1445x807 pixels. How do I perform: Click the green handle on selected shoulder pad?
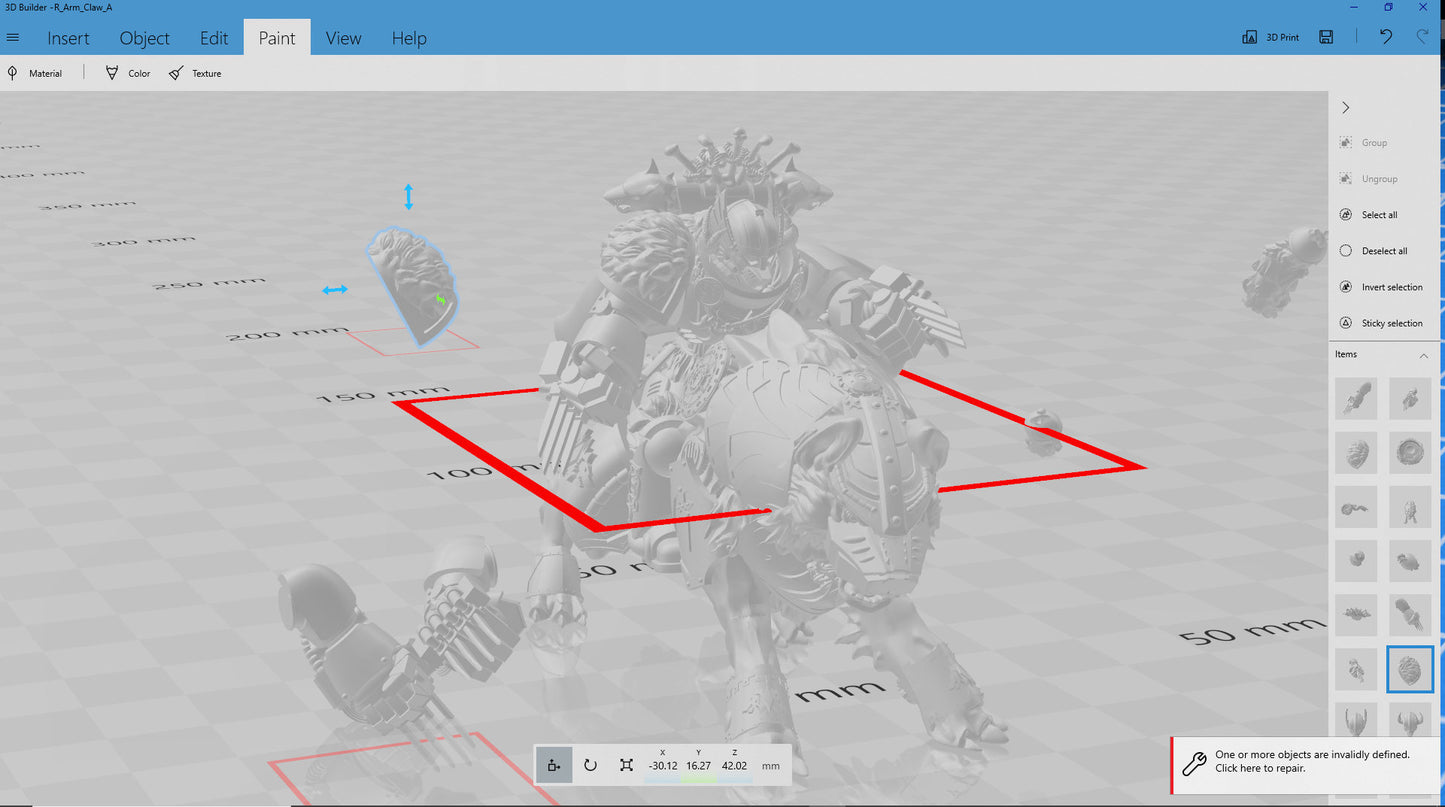click(440, 298)
